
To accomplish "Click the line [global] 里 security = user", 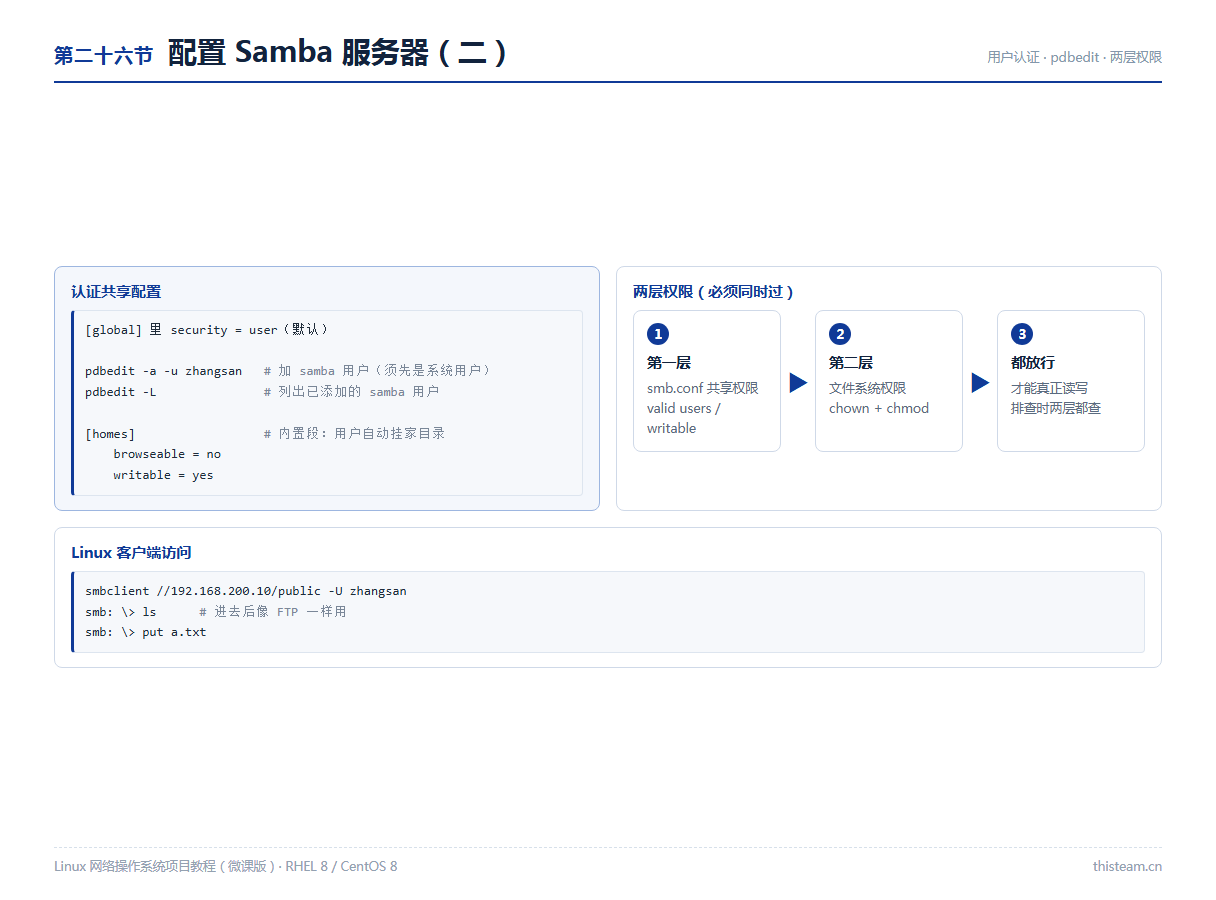I will tap(206, 329).
